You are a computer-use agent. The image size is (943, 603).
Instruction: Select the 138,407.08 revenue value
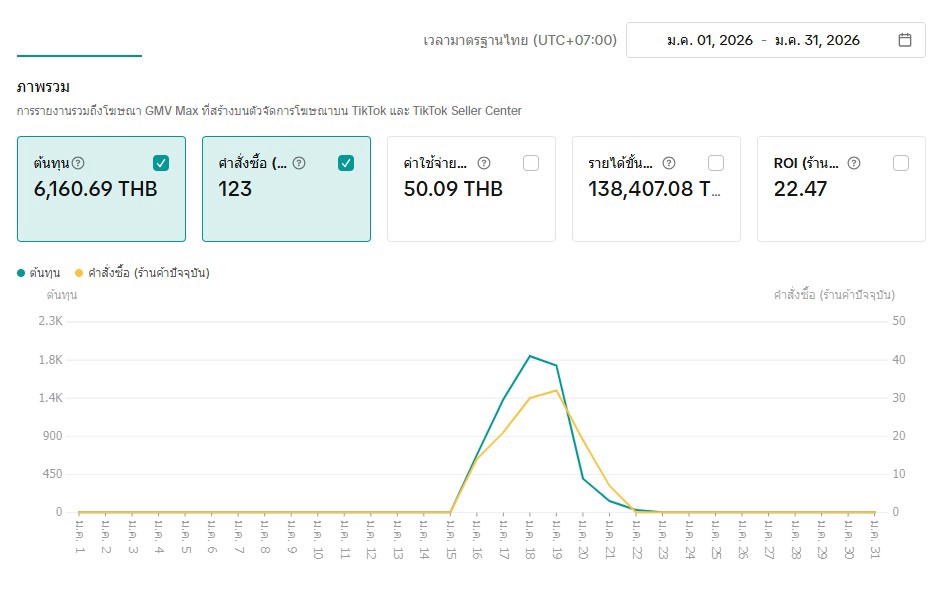[x=654, y=189]
